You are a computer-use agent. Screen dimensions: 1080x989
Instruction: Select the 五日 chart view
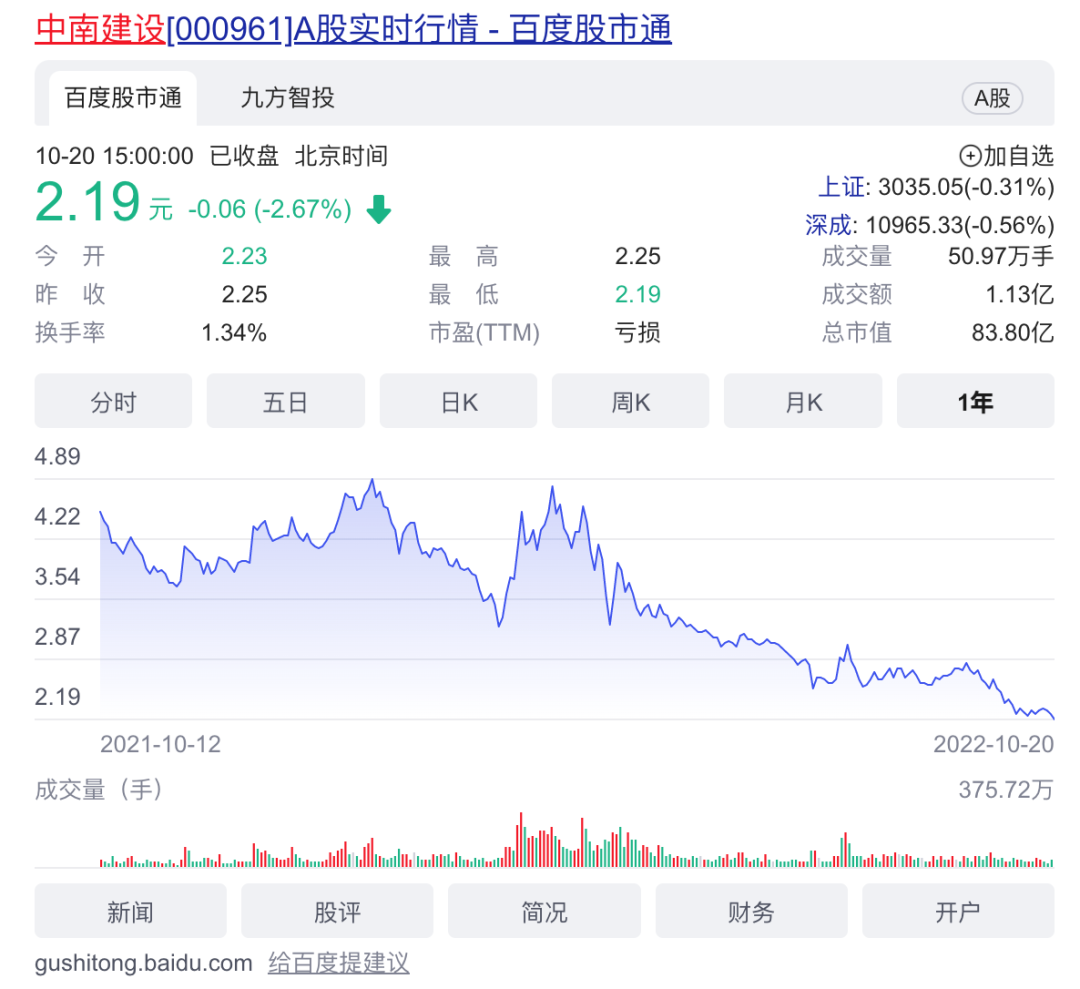285,402
